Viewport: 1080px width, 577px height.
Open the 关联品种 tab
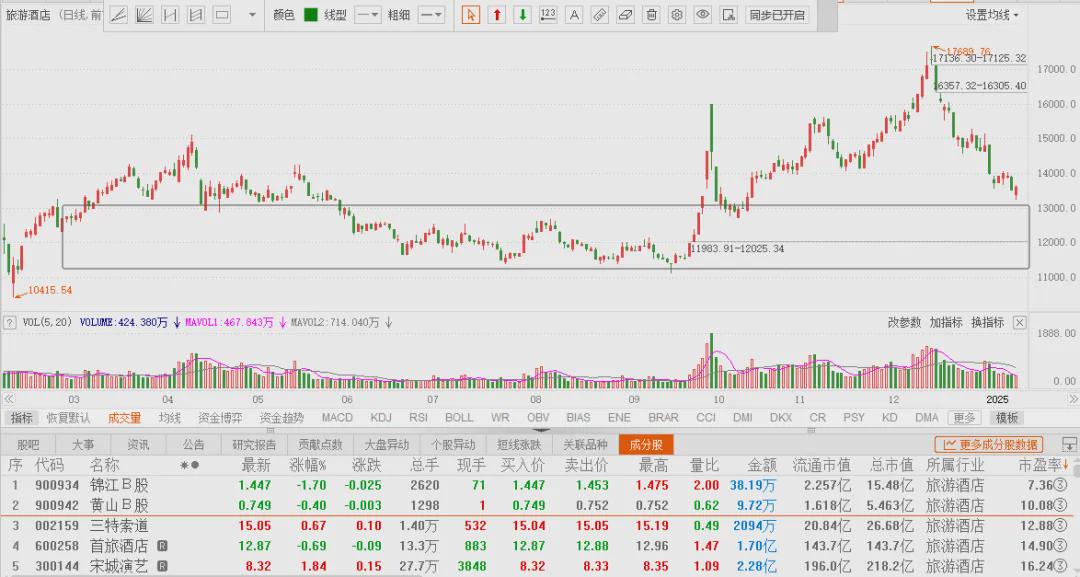click(585, 445)
